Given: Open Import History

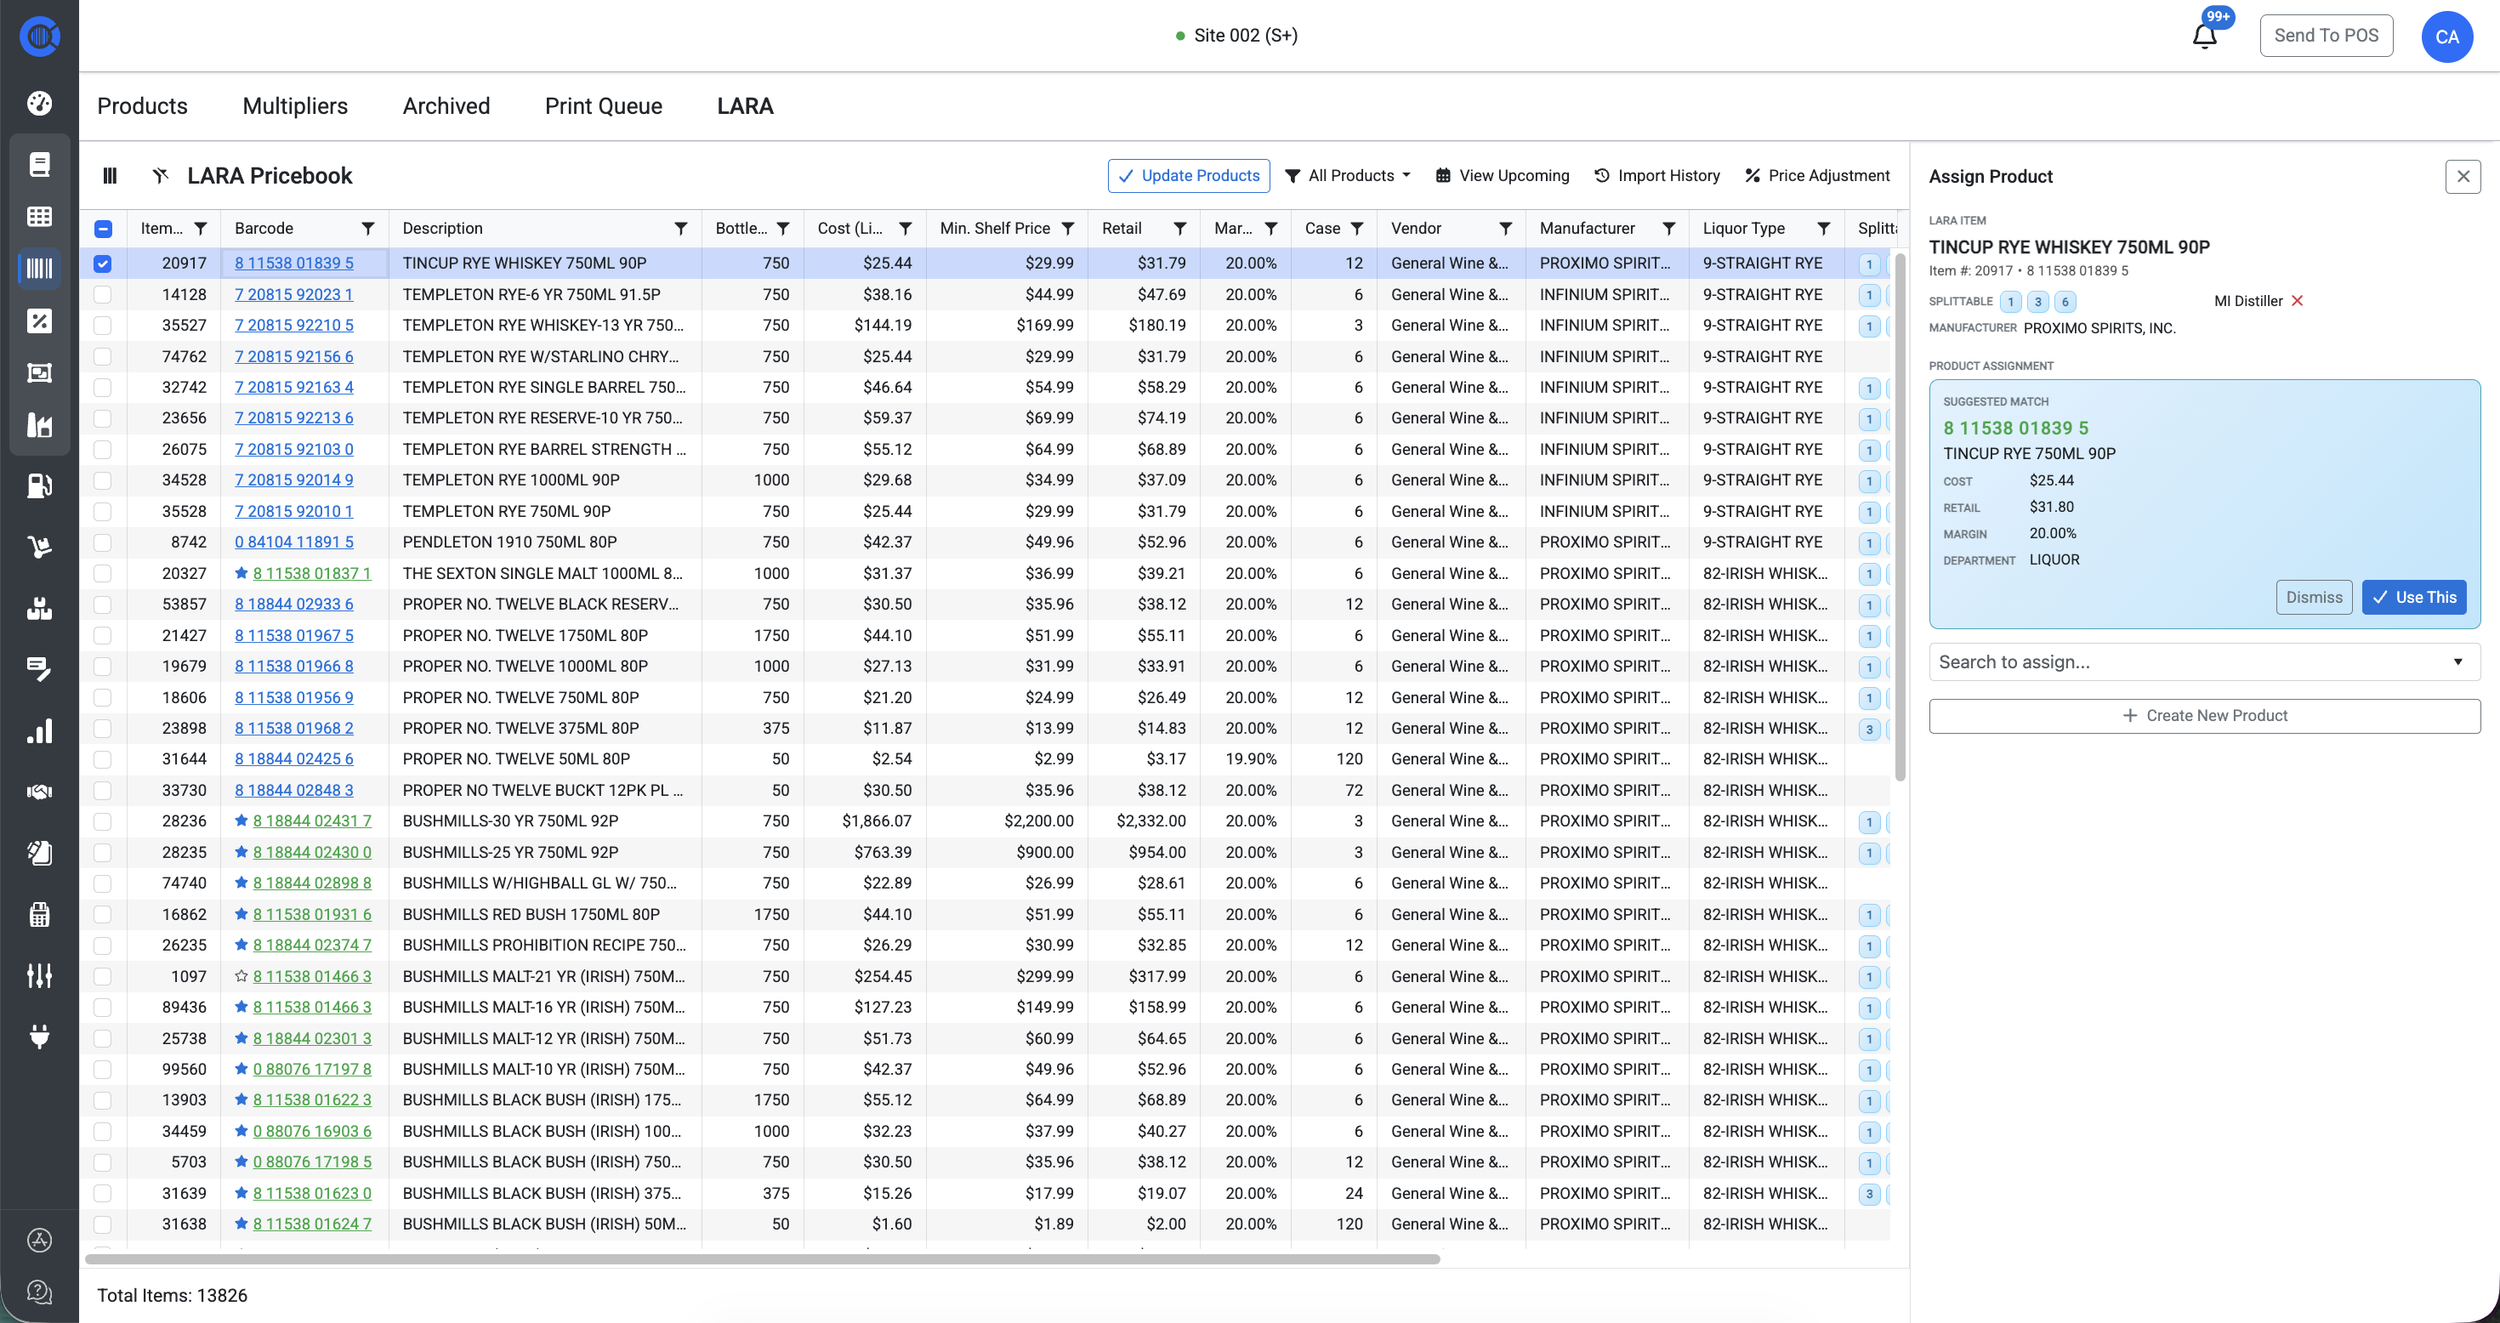Looking at the screenshot, I should click(1657, 176).
